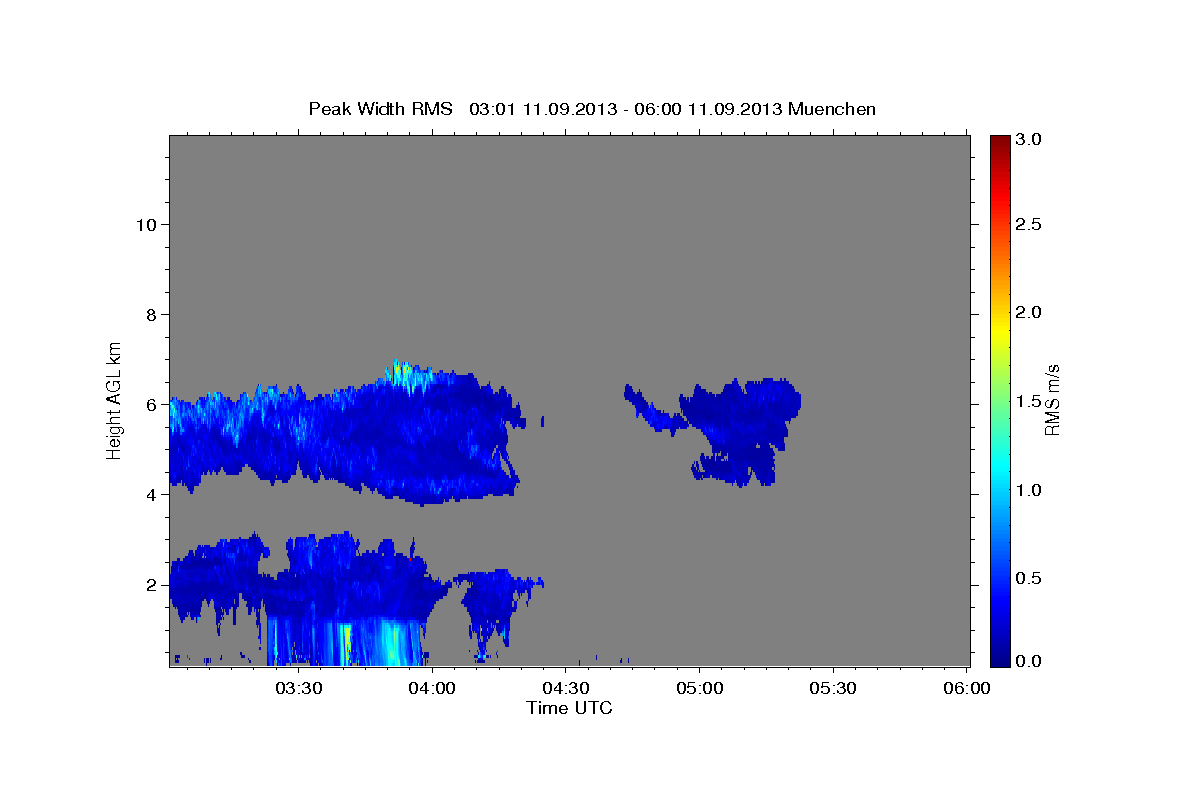Click the 'RMS m/s' colorbar title

(x=1052, y=399)
